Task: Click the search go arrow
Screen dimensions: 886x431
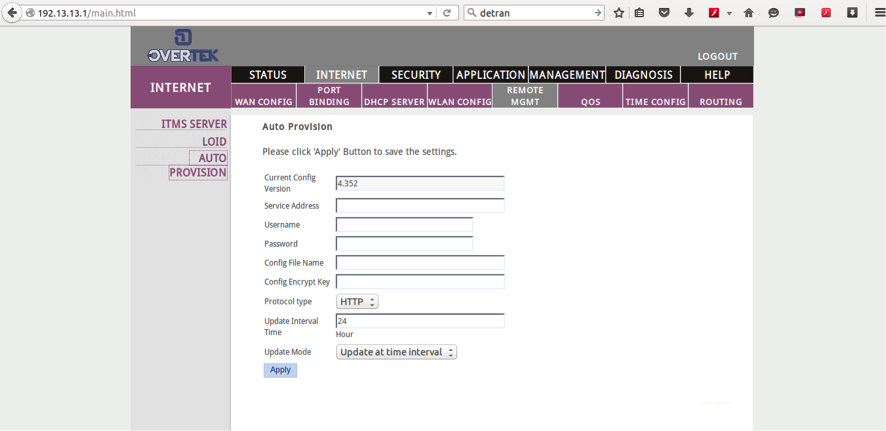Action: (x=598, y=12)
